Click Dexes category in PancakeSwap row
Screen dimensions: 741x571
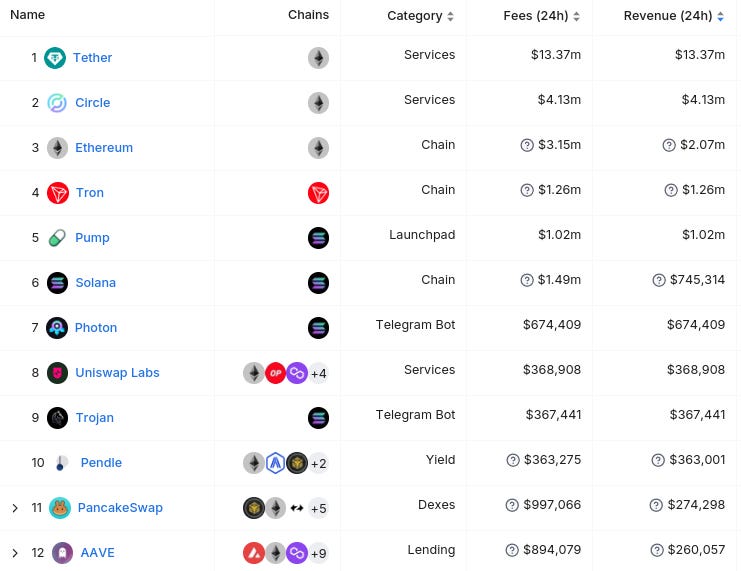coord(436,505)
